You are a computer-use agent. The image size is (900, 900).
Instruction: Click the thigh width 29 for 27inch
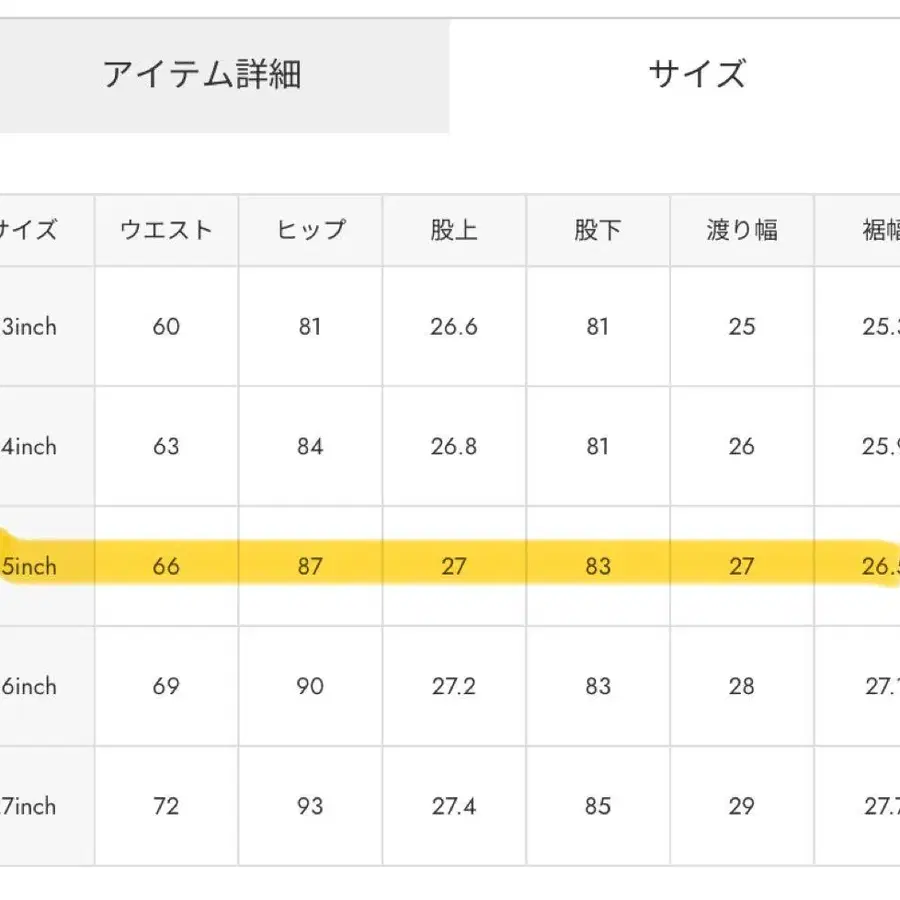pos(742,807)
